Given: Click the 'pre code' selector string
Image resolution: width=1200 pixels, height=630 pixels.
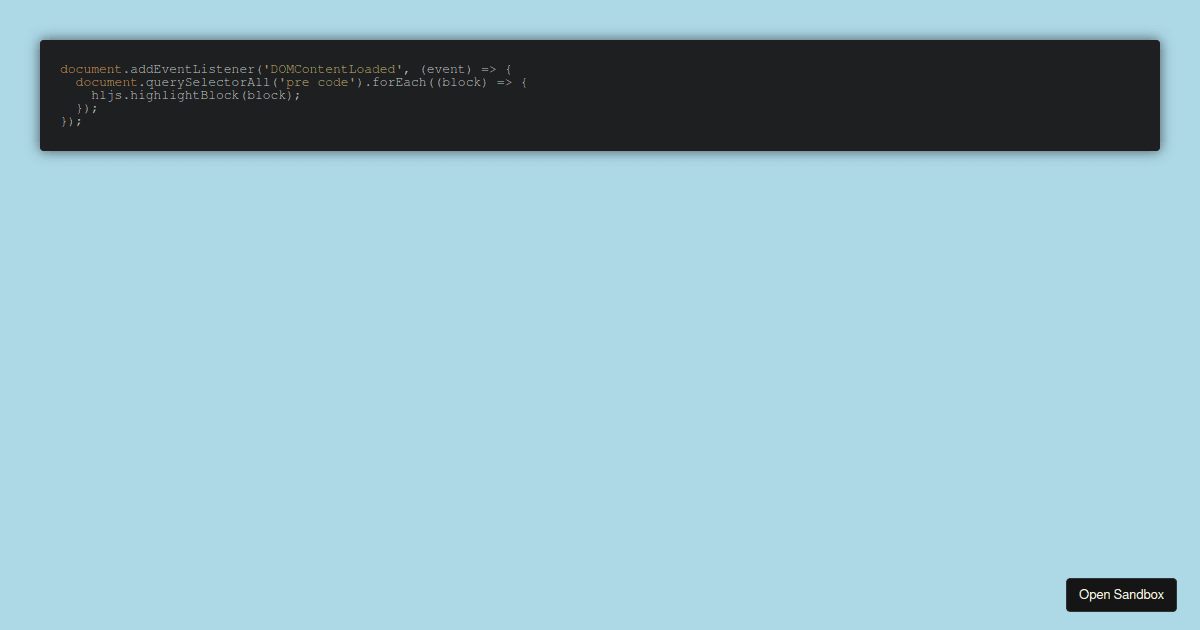Looking at the screenshot, I should (316, 82).
